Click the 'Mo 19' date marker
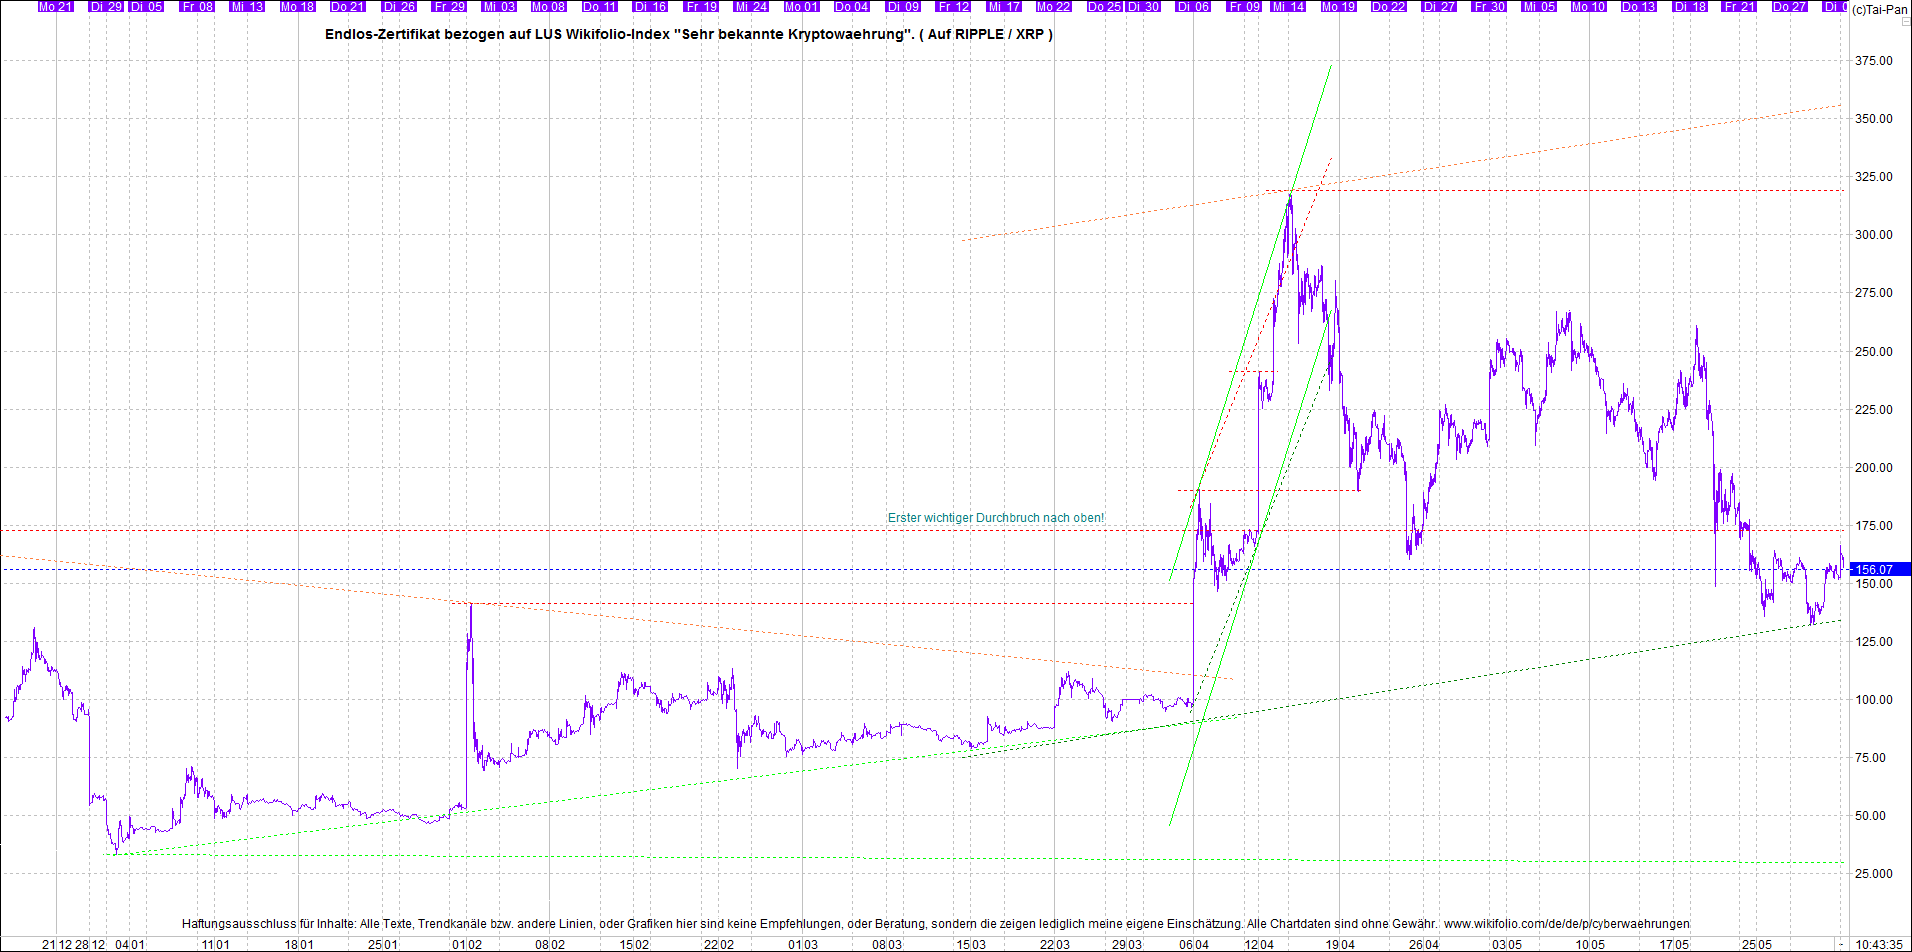The image size is (1912, 952). click(1338, 6)
